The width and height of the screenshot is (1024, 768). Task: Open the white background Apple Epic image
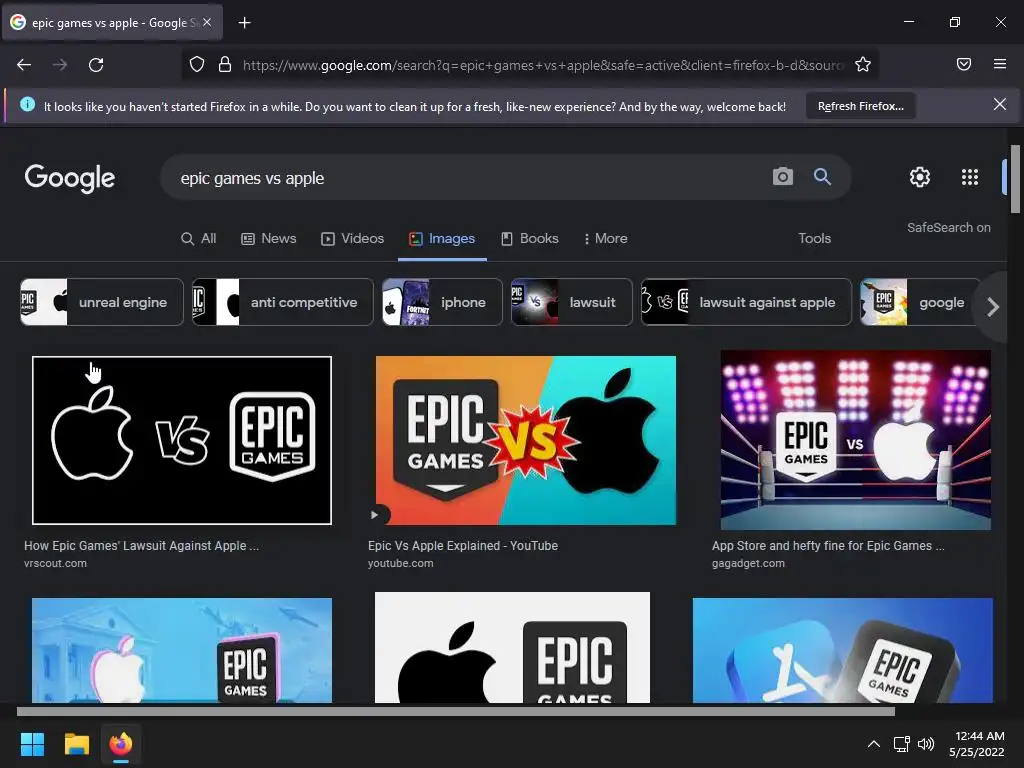coord(512,647)
